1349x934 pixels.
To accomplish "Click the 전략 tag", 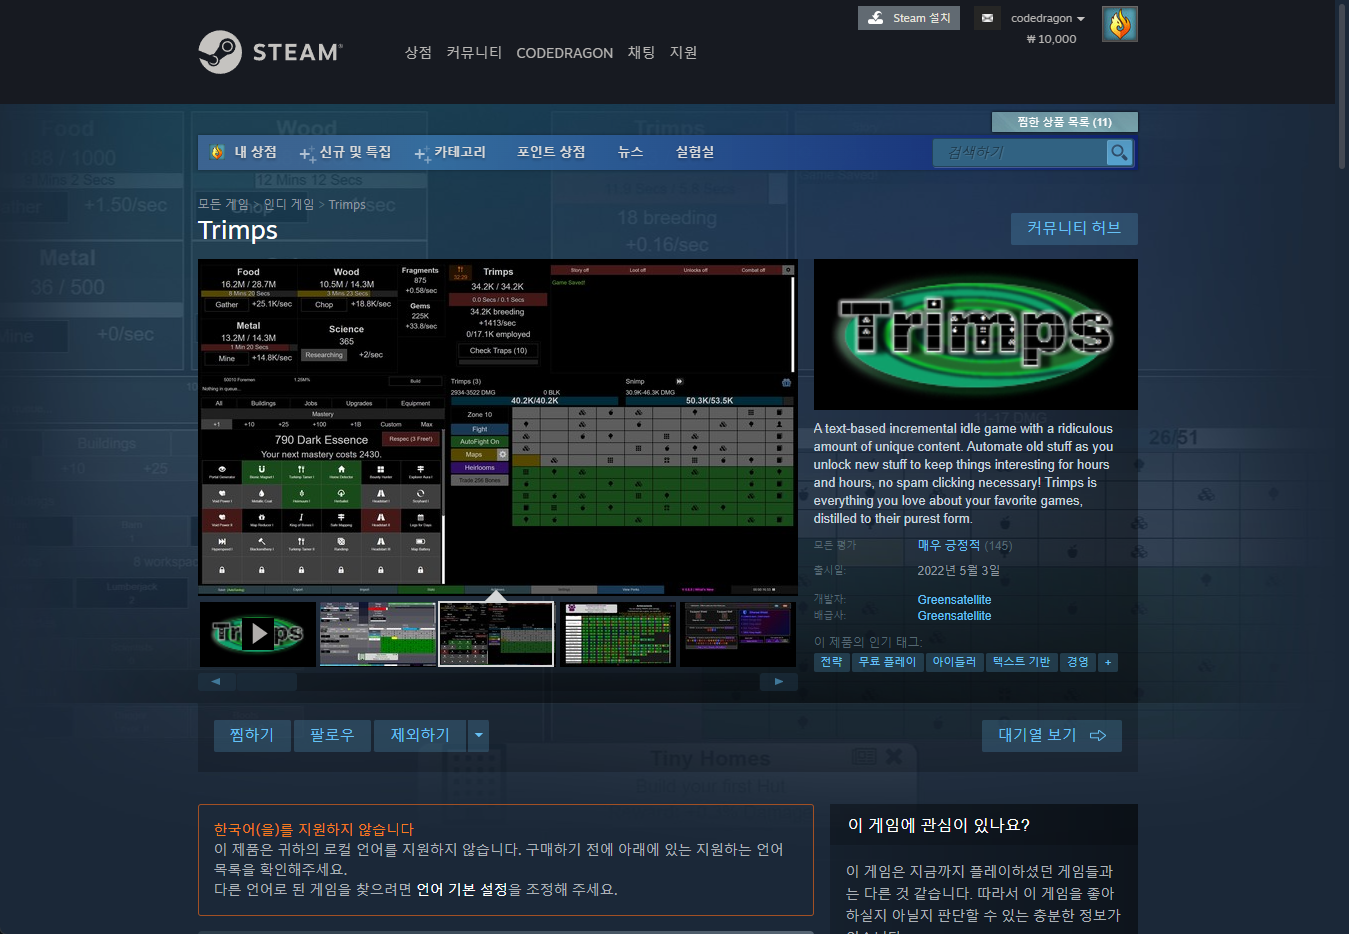I will tap(832, 662).
